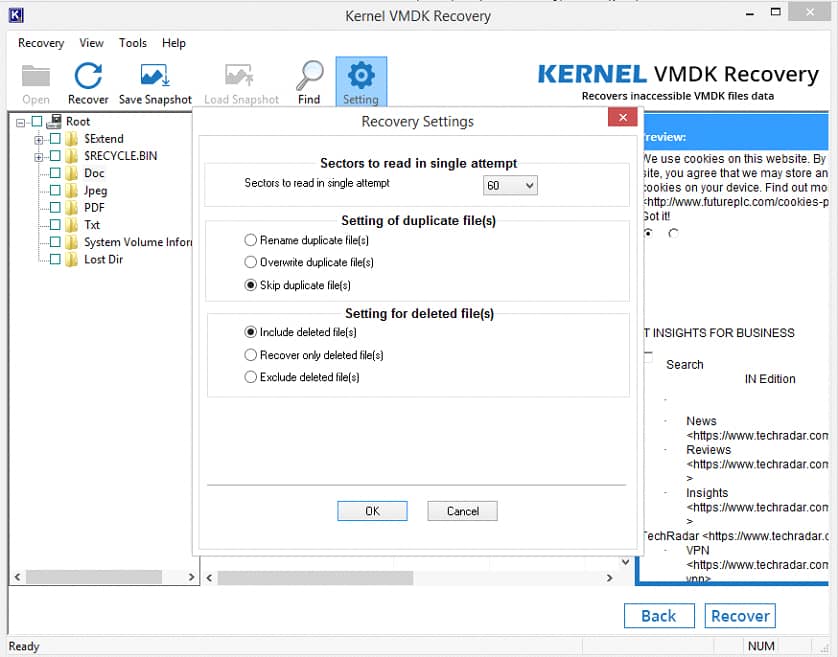Click the file list horizontal scrollbar thumb

[315, 578]
